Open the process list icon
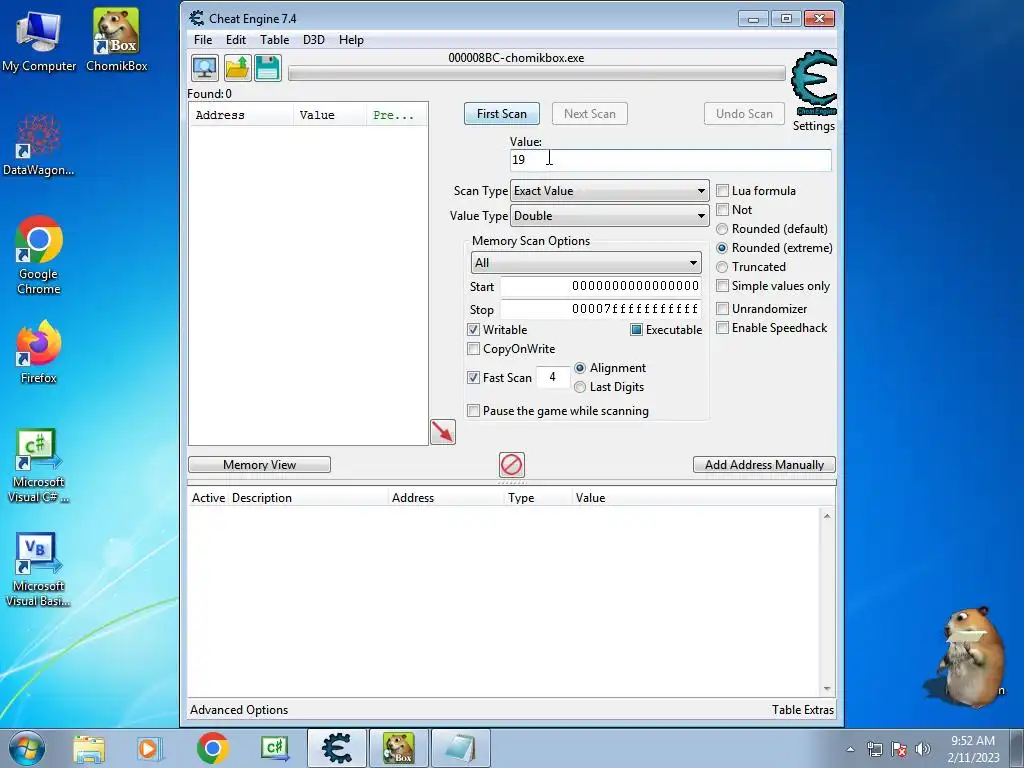Image resolution: width=1024 pixels, height=768 pixels. click(x=205, y=68)
